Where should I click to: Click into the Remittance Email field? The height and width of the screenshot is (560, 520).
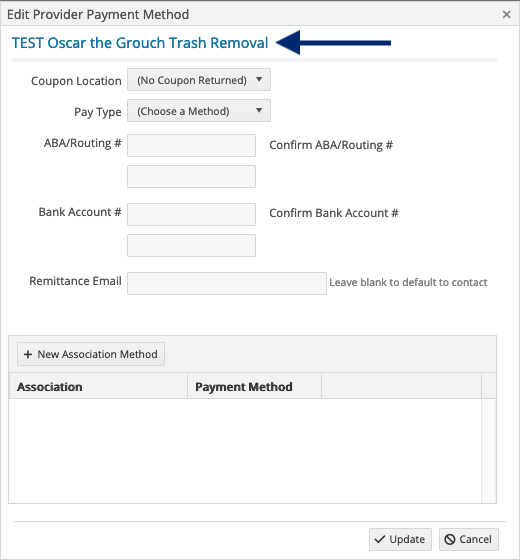227,284
